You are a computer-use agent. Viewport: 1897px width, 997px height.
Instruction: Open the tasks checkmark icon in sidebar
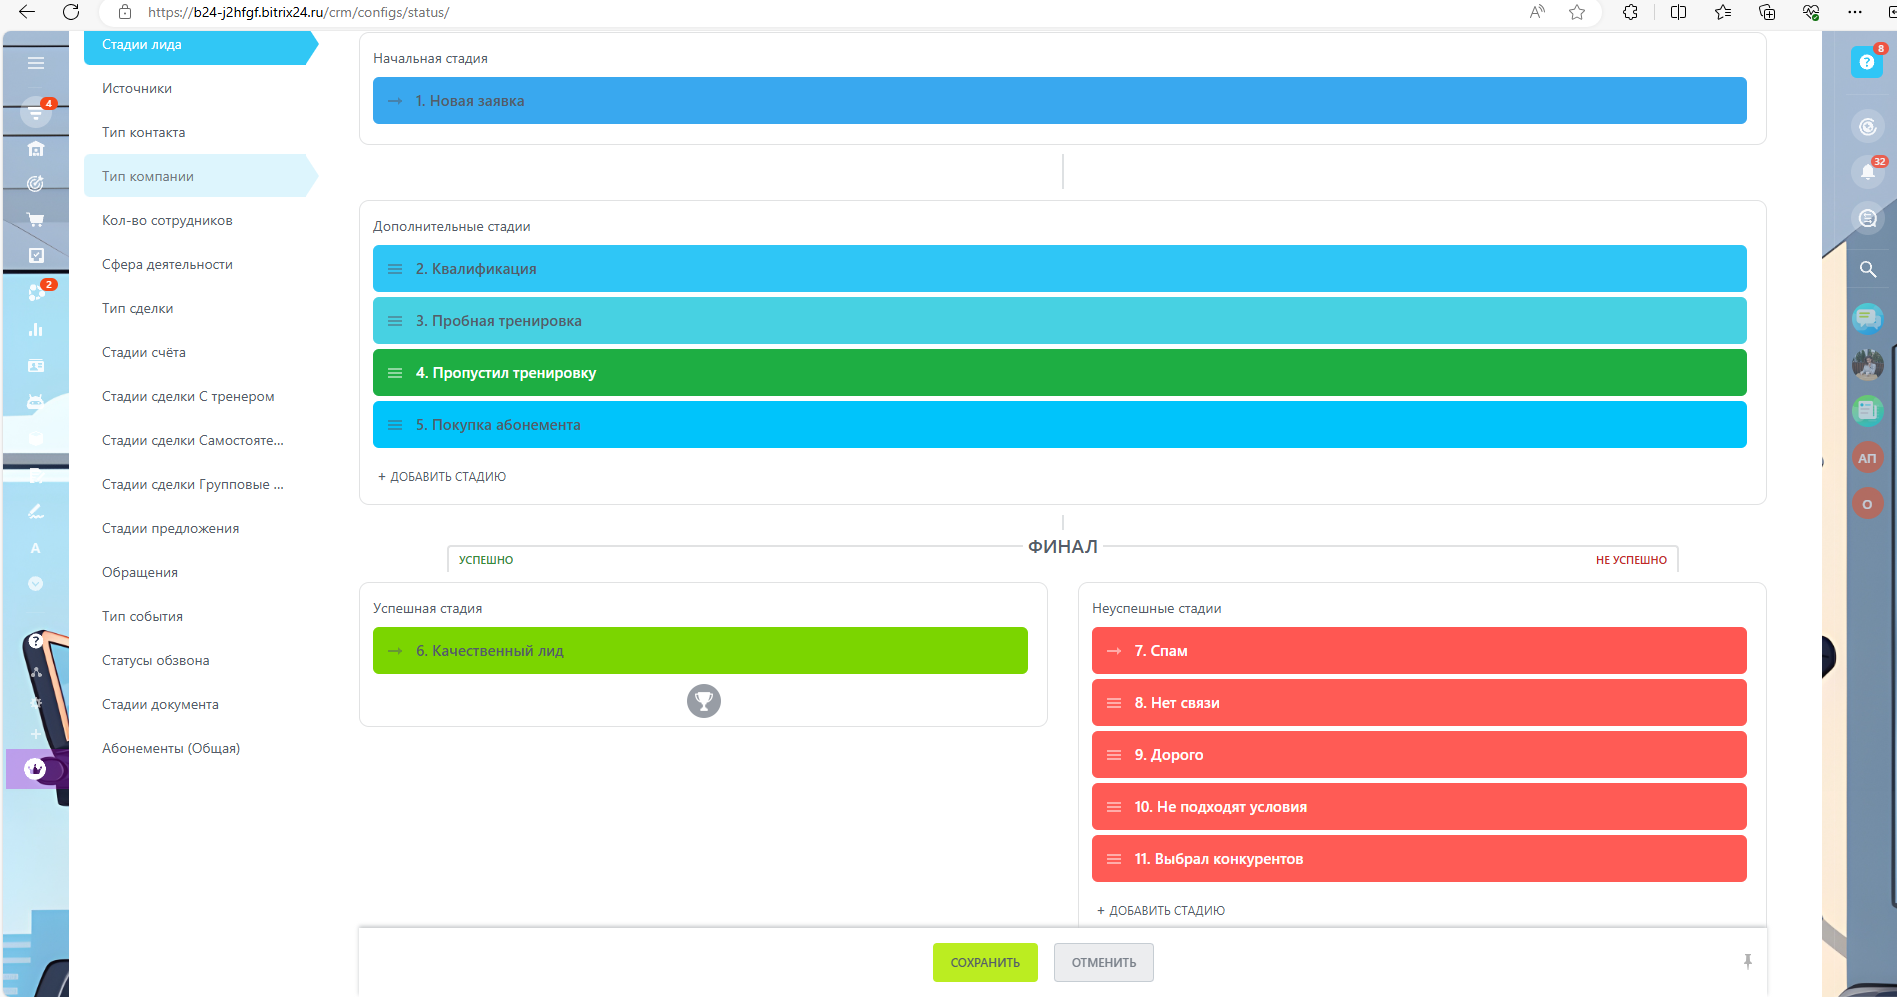[36, 255]
